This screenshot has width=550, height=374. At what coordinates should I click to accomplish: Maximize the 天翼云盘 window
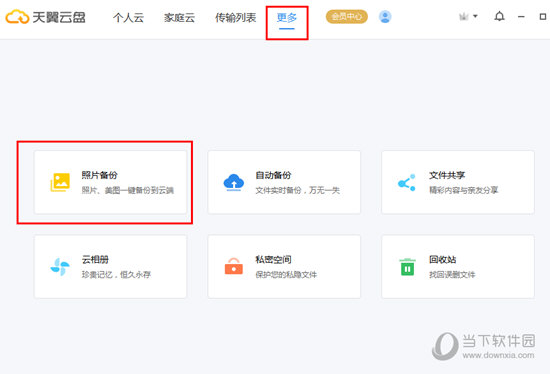coord(543,16)
